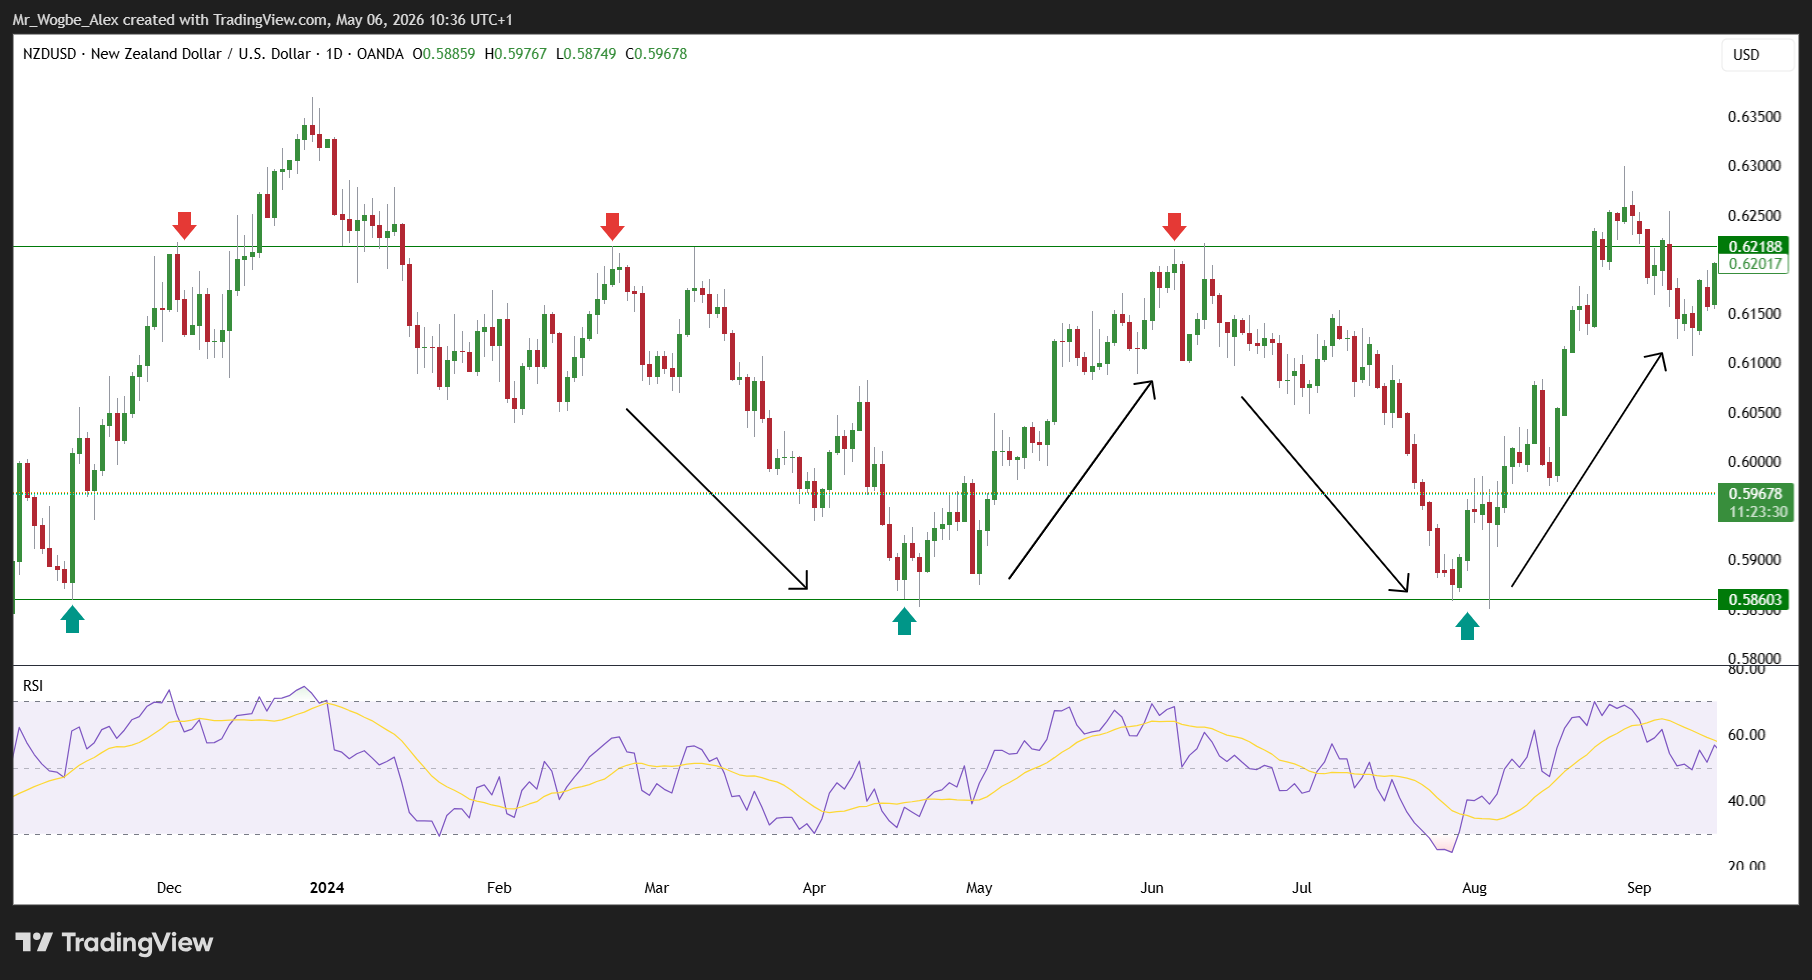This screenshot has width=1812, height=980.
Task: Click the Jul label on the time axis
Action: (1302, 888)
